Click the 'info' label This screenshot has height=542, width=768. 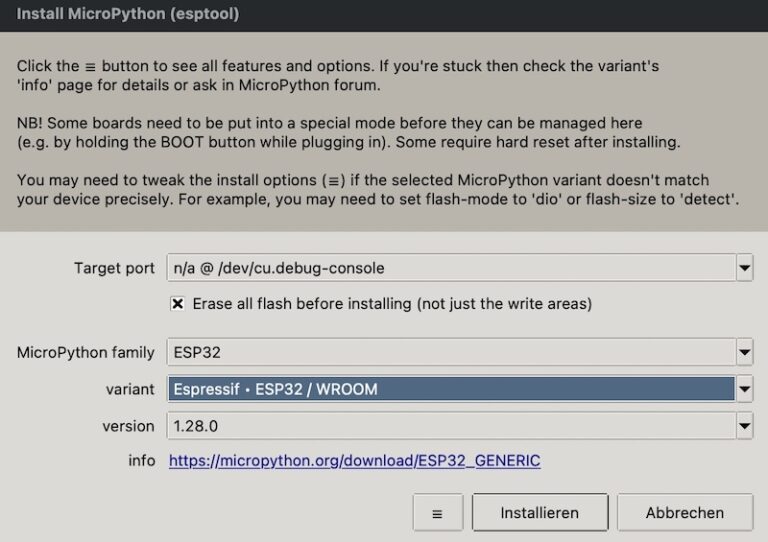point(142,461)
